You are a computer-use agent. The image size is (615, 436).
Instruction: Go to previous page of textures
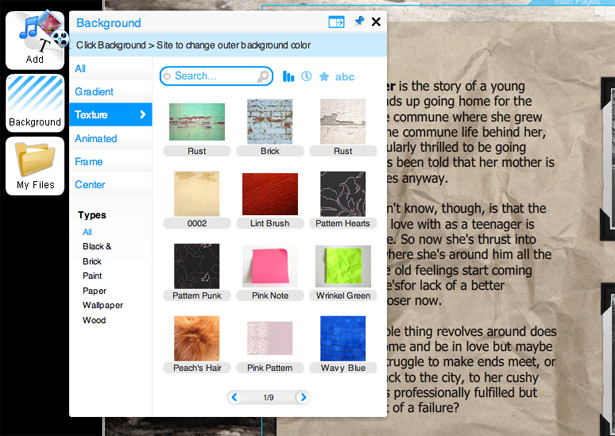(x=234, y=397)
